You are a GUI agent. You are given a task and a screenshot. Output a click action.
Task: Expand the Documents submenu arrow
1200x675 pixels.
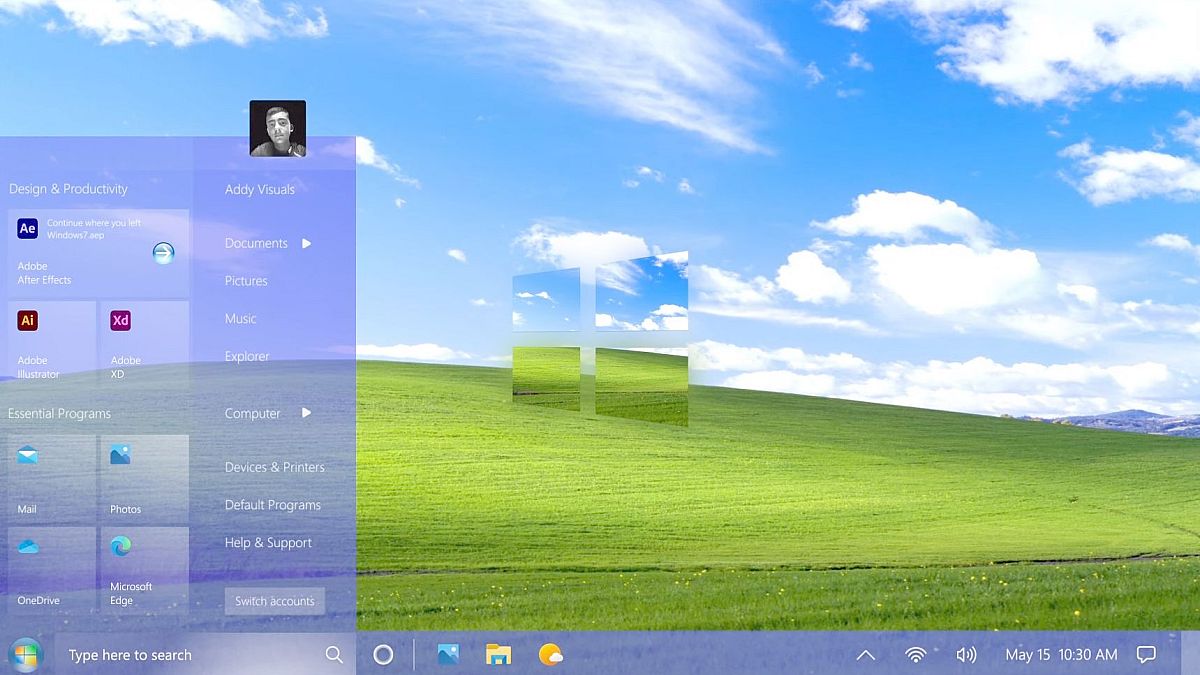pyautogui.click(x=307, y=243)
